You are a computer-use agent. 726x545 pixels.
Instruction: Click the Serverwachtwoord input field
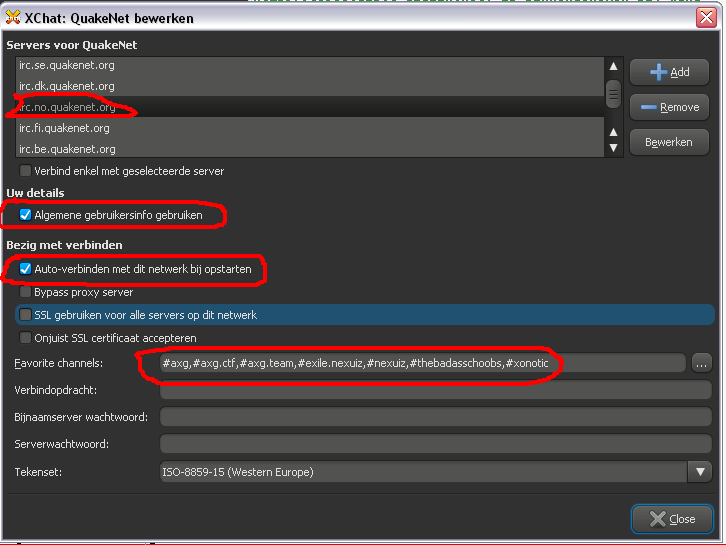[435, 444]
